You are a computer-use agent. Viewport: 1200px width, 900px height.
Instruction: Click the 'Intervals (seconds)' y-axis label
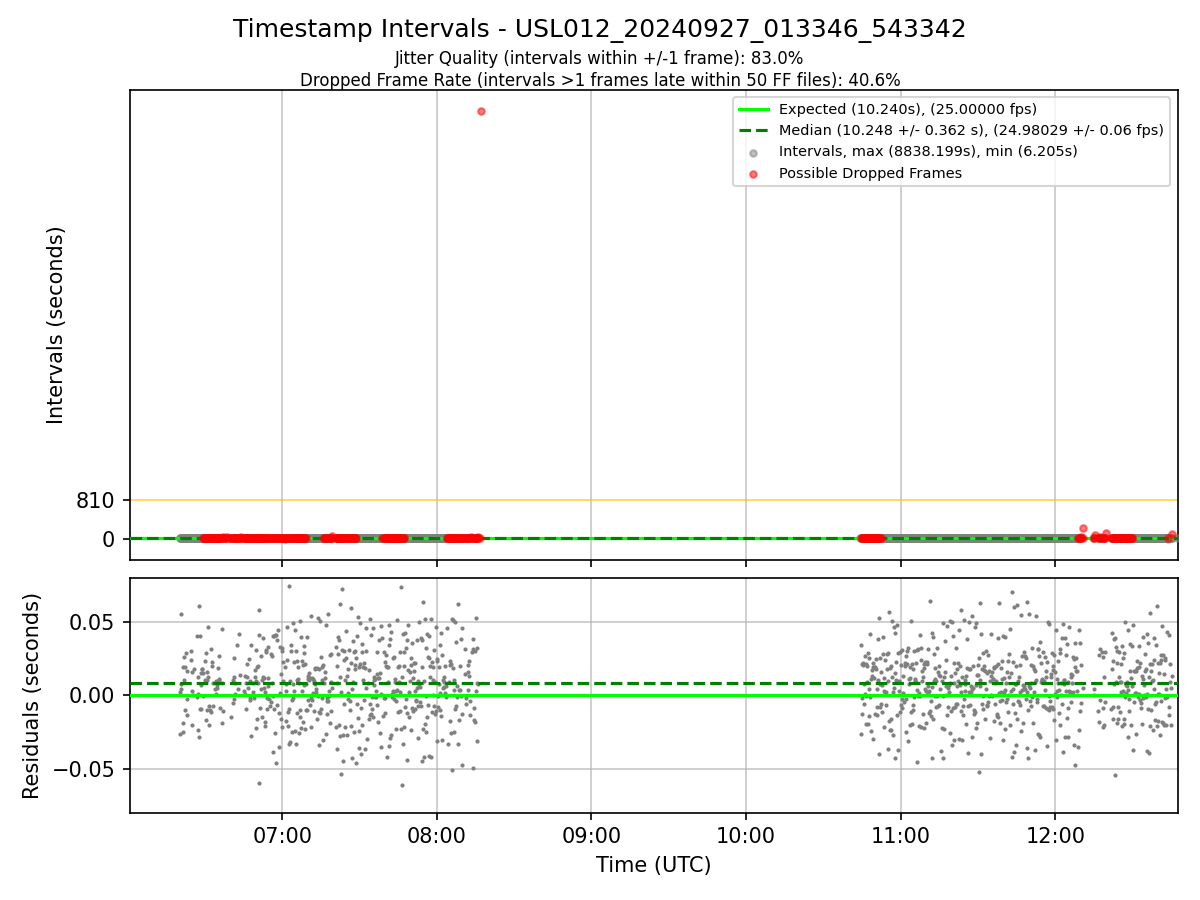[x=56, y=325]
